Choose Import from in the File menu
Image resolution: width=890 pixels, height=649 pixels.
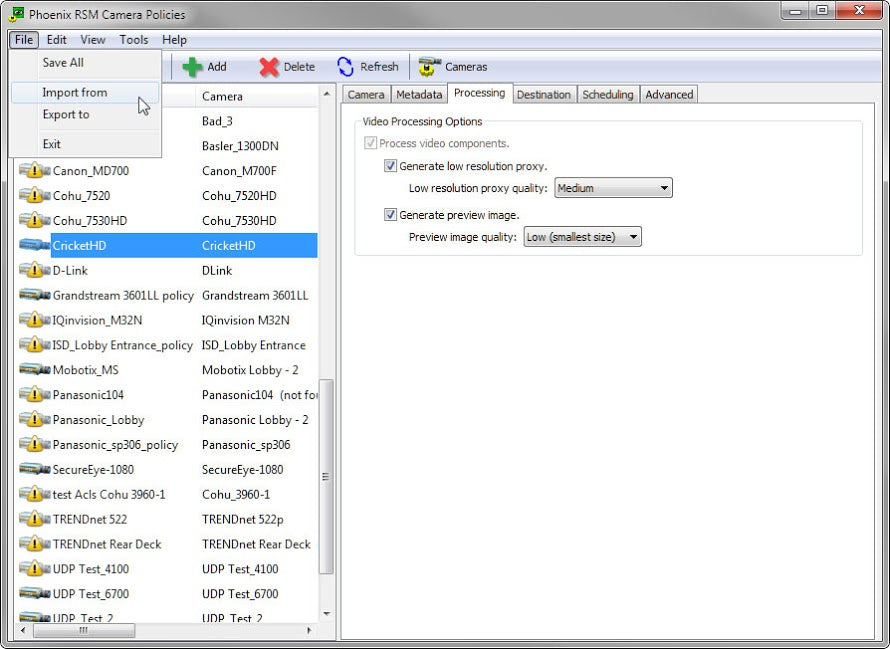click(x=74, y=92)
